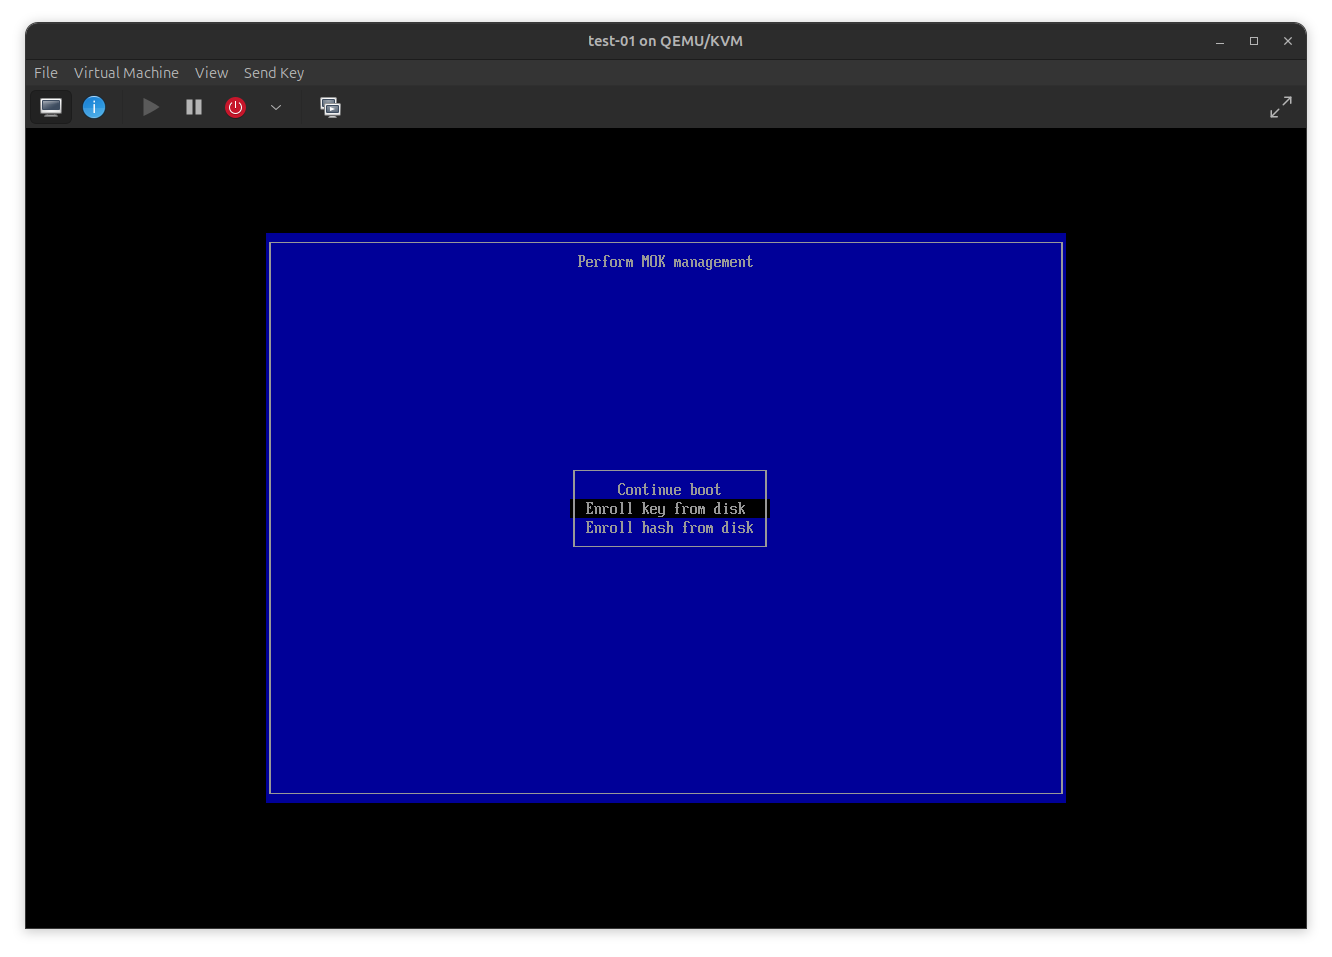Pause the virtual machine
This screenshot has height=957, width=1332.
click(193, 107)
